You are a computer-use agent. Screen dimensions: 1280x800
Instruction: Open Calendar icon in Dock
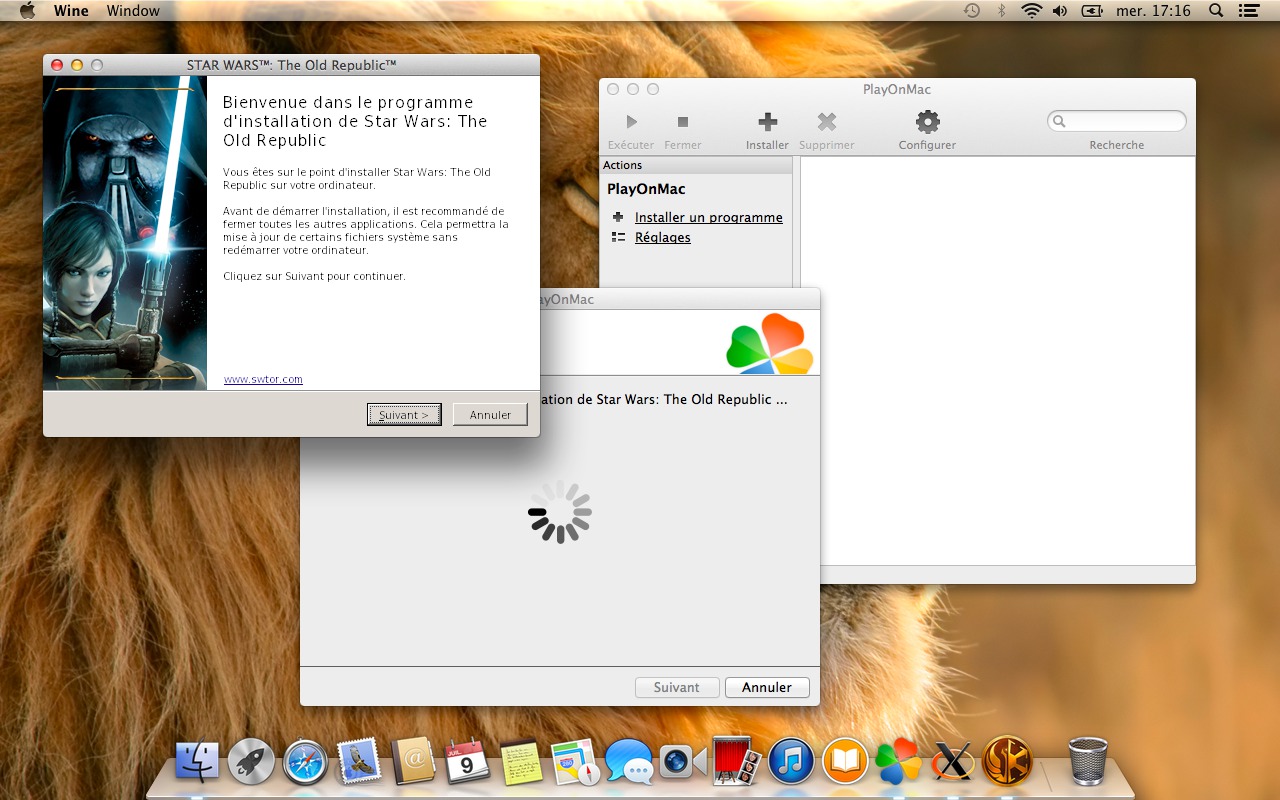point(467,762)
